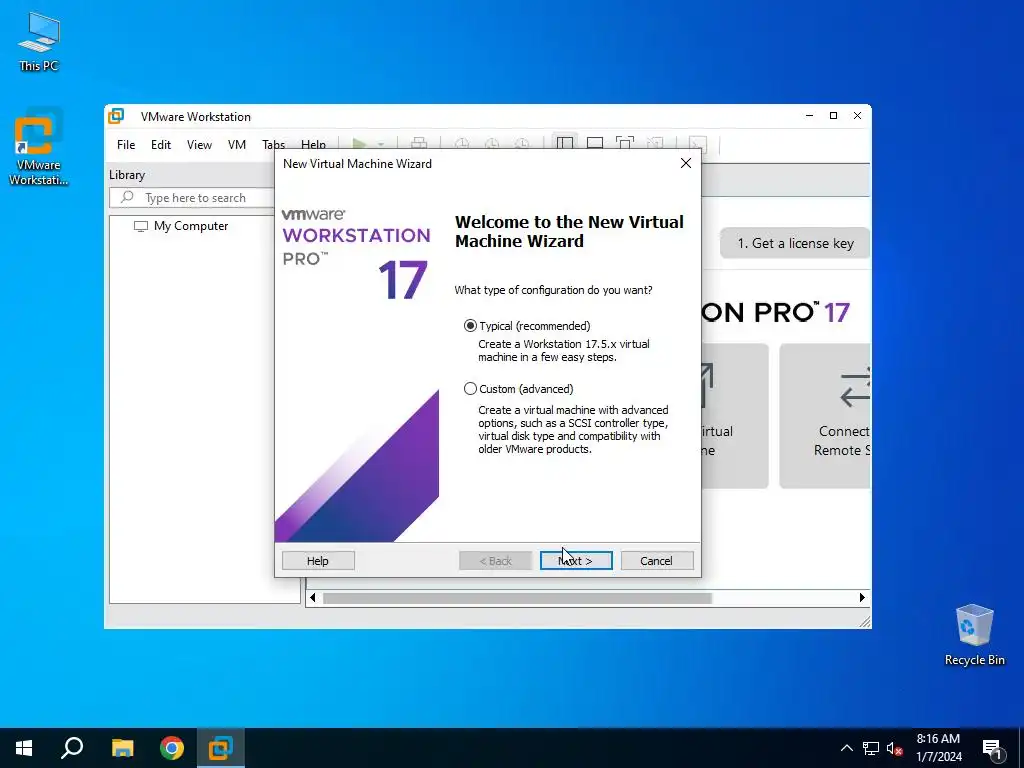The image size is (1024, 768).
Task: Open the Snapshot Manager toolbar icon
Action: tap(522, 144)
